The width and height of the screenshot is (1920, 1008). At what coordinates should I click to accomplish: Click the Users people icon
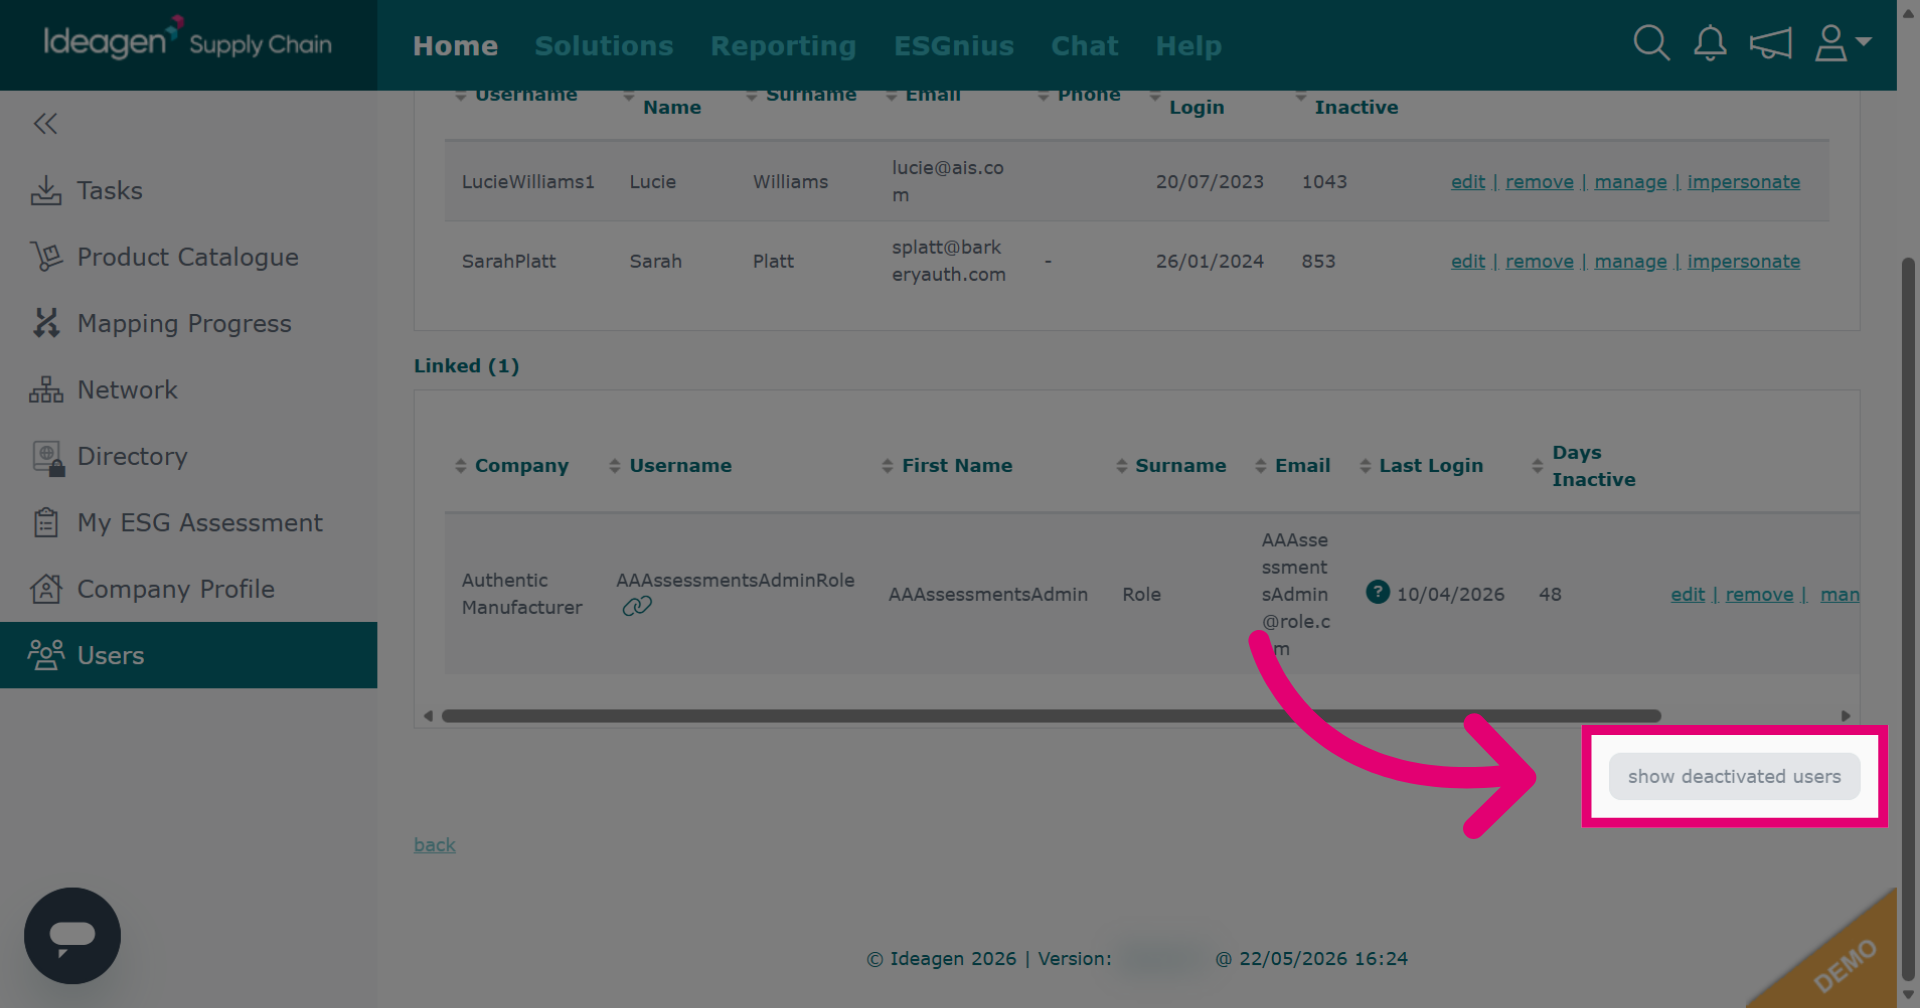(x=46, y=655)
